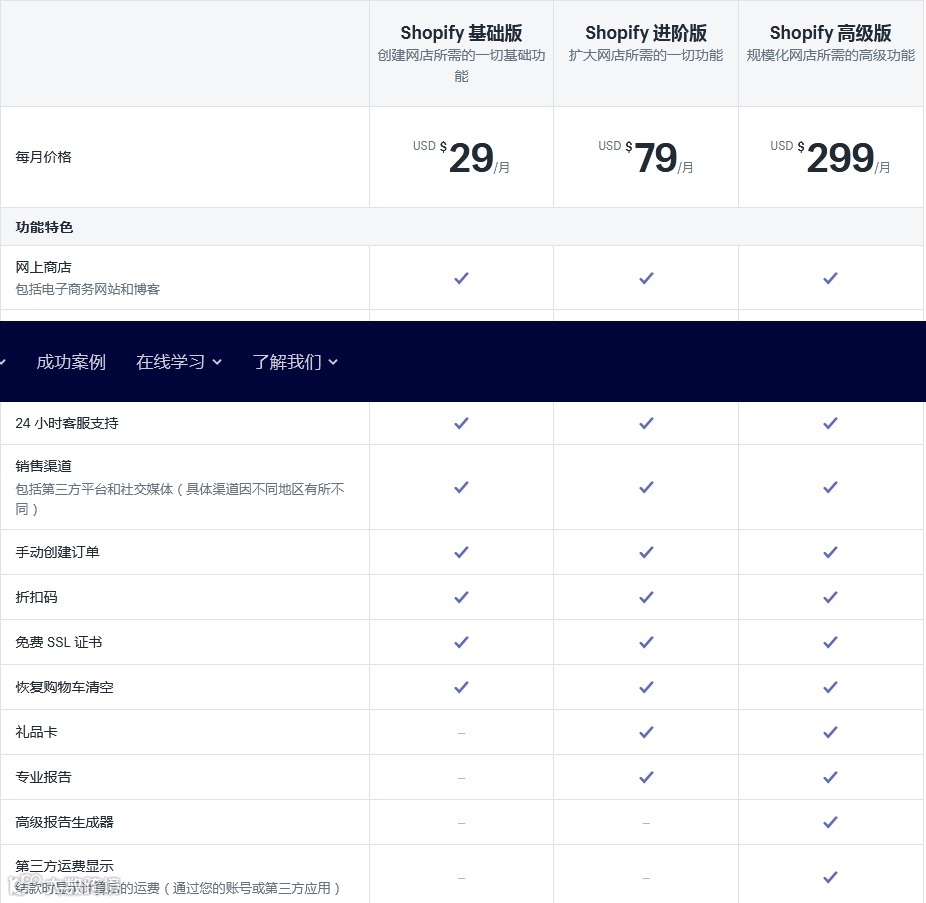Viewport: 926px width, 903px height.
Task: Click 网上商店 checkmark for 高级版
Action: click(x=830, y=278)
